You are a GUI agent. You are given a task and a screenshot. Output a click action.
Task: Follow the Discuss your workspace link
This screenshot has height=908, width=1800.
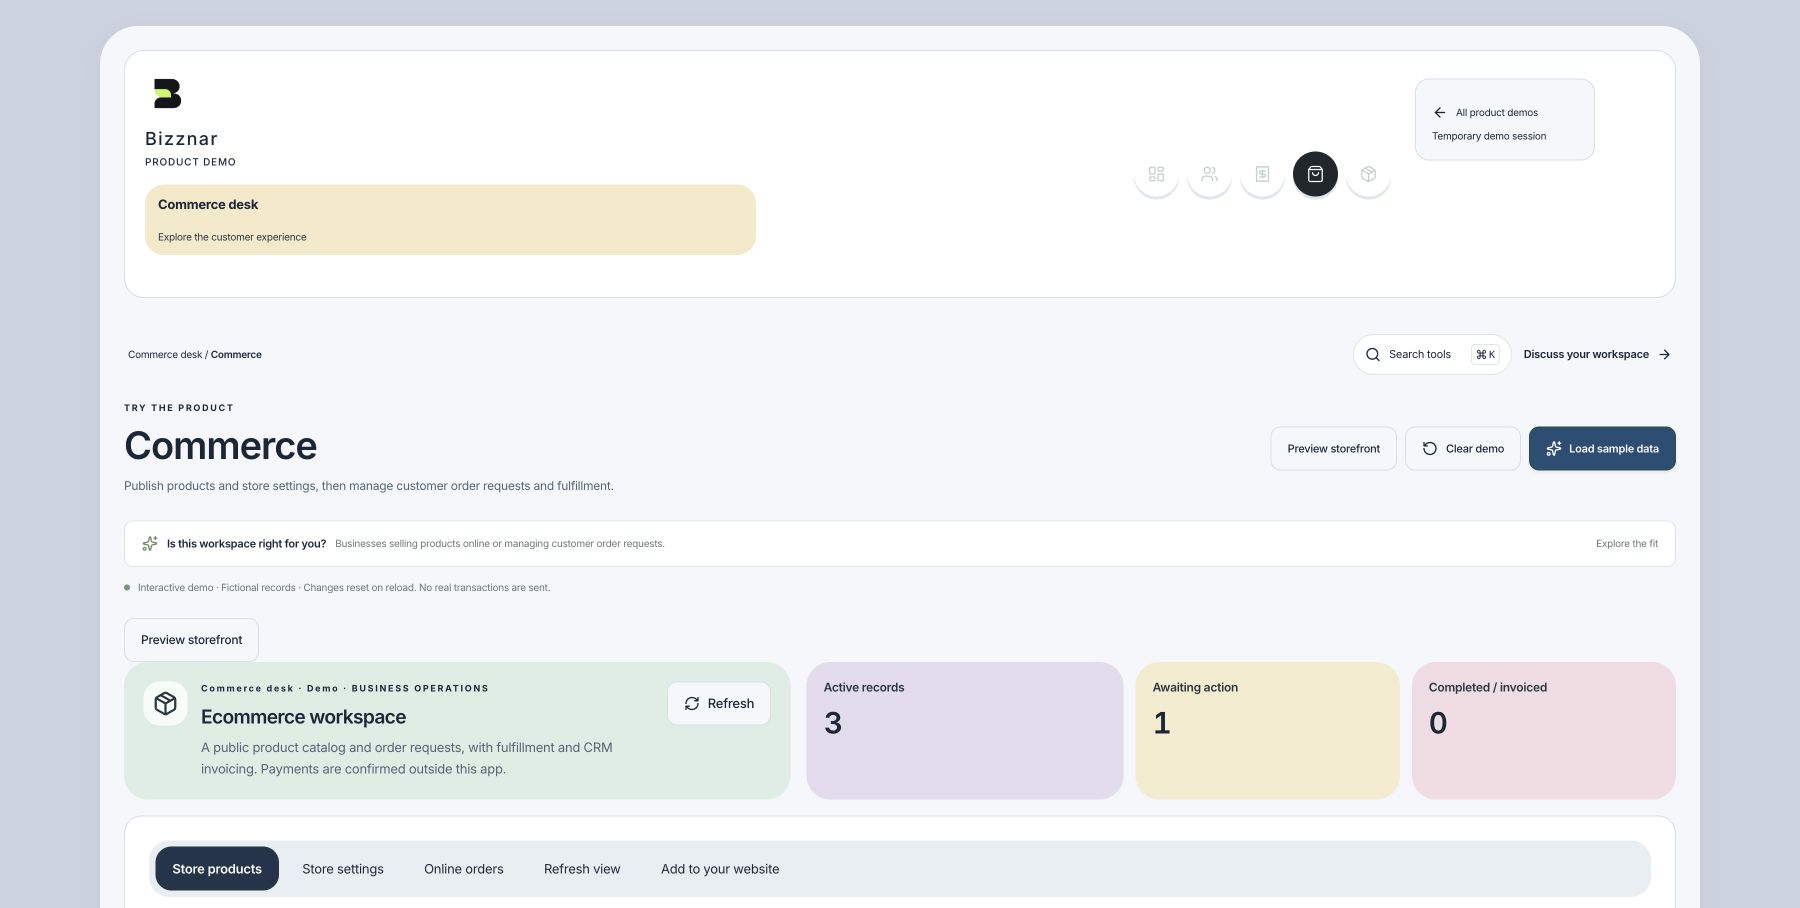(x=1597, y=354)
